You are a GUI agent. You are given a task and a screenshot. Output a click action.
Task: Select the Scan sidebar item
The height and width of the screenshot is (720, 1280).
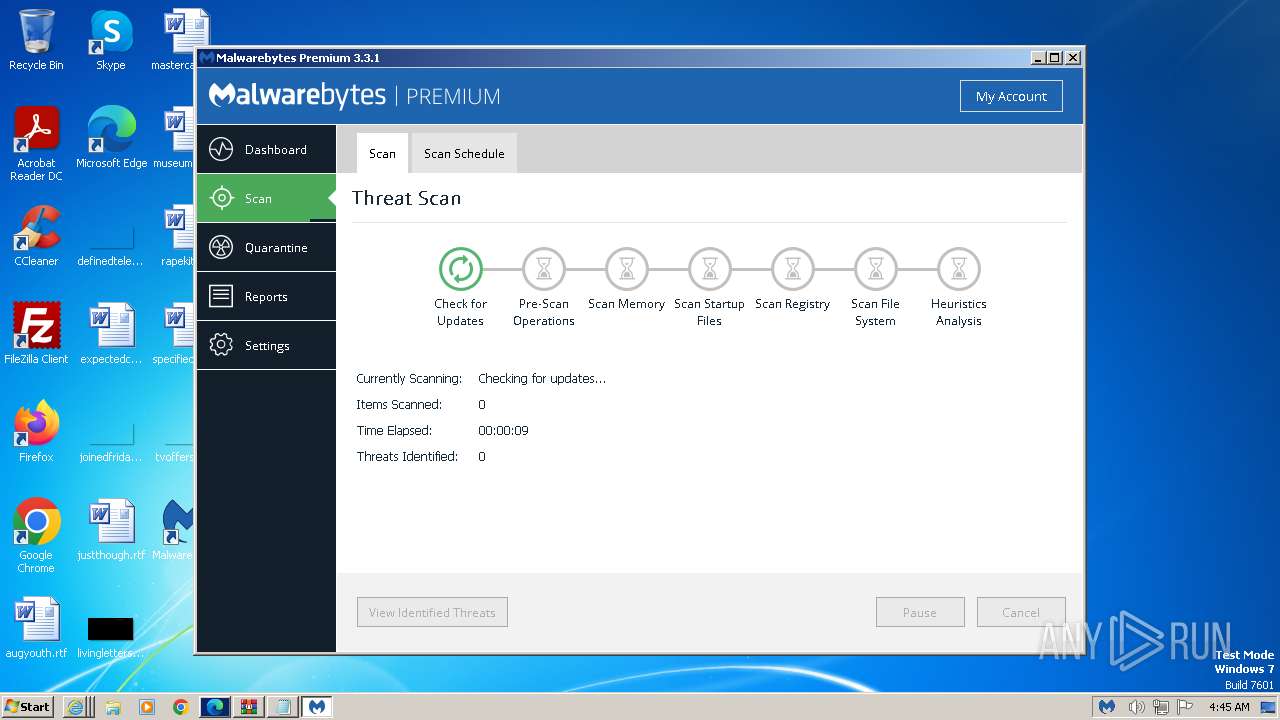pos(266,198)
